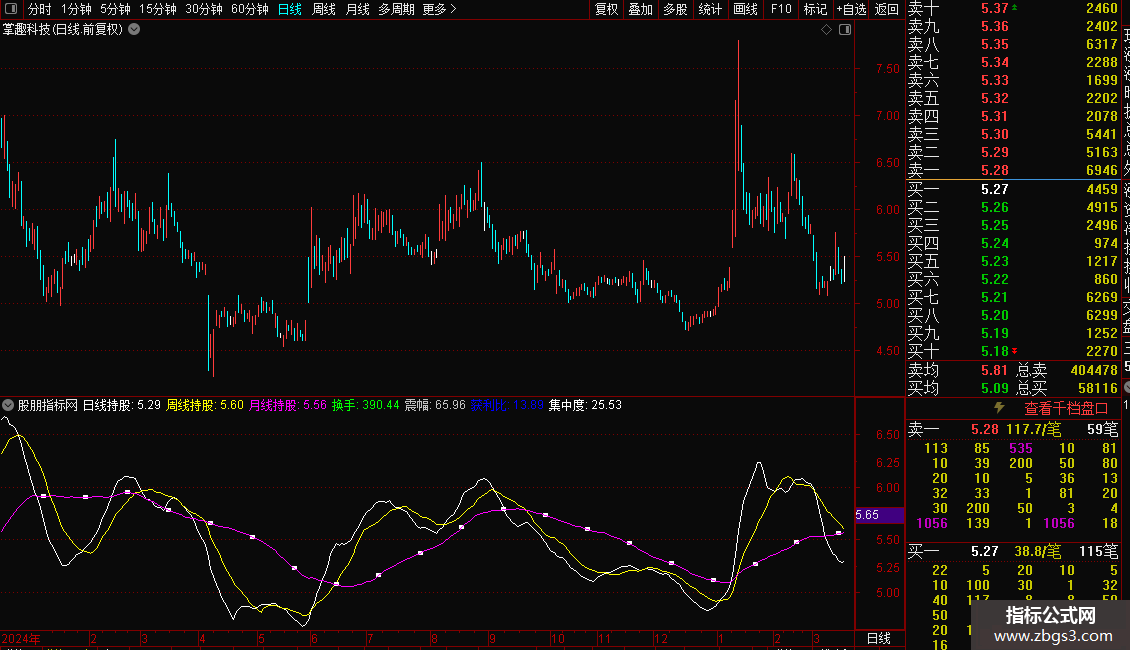Click the lightning icon beside 查看千档盘口
The image size is (1130, 650).
click(1000, 408)
